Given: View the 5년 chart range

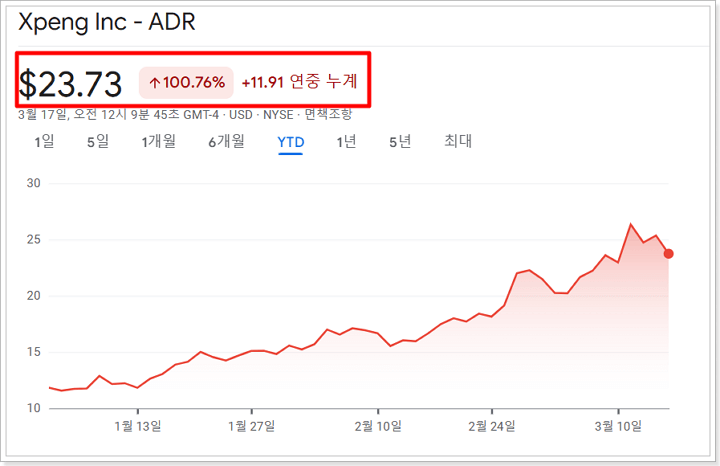Looking at the screenshot, I should (400, 141).
